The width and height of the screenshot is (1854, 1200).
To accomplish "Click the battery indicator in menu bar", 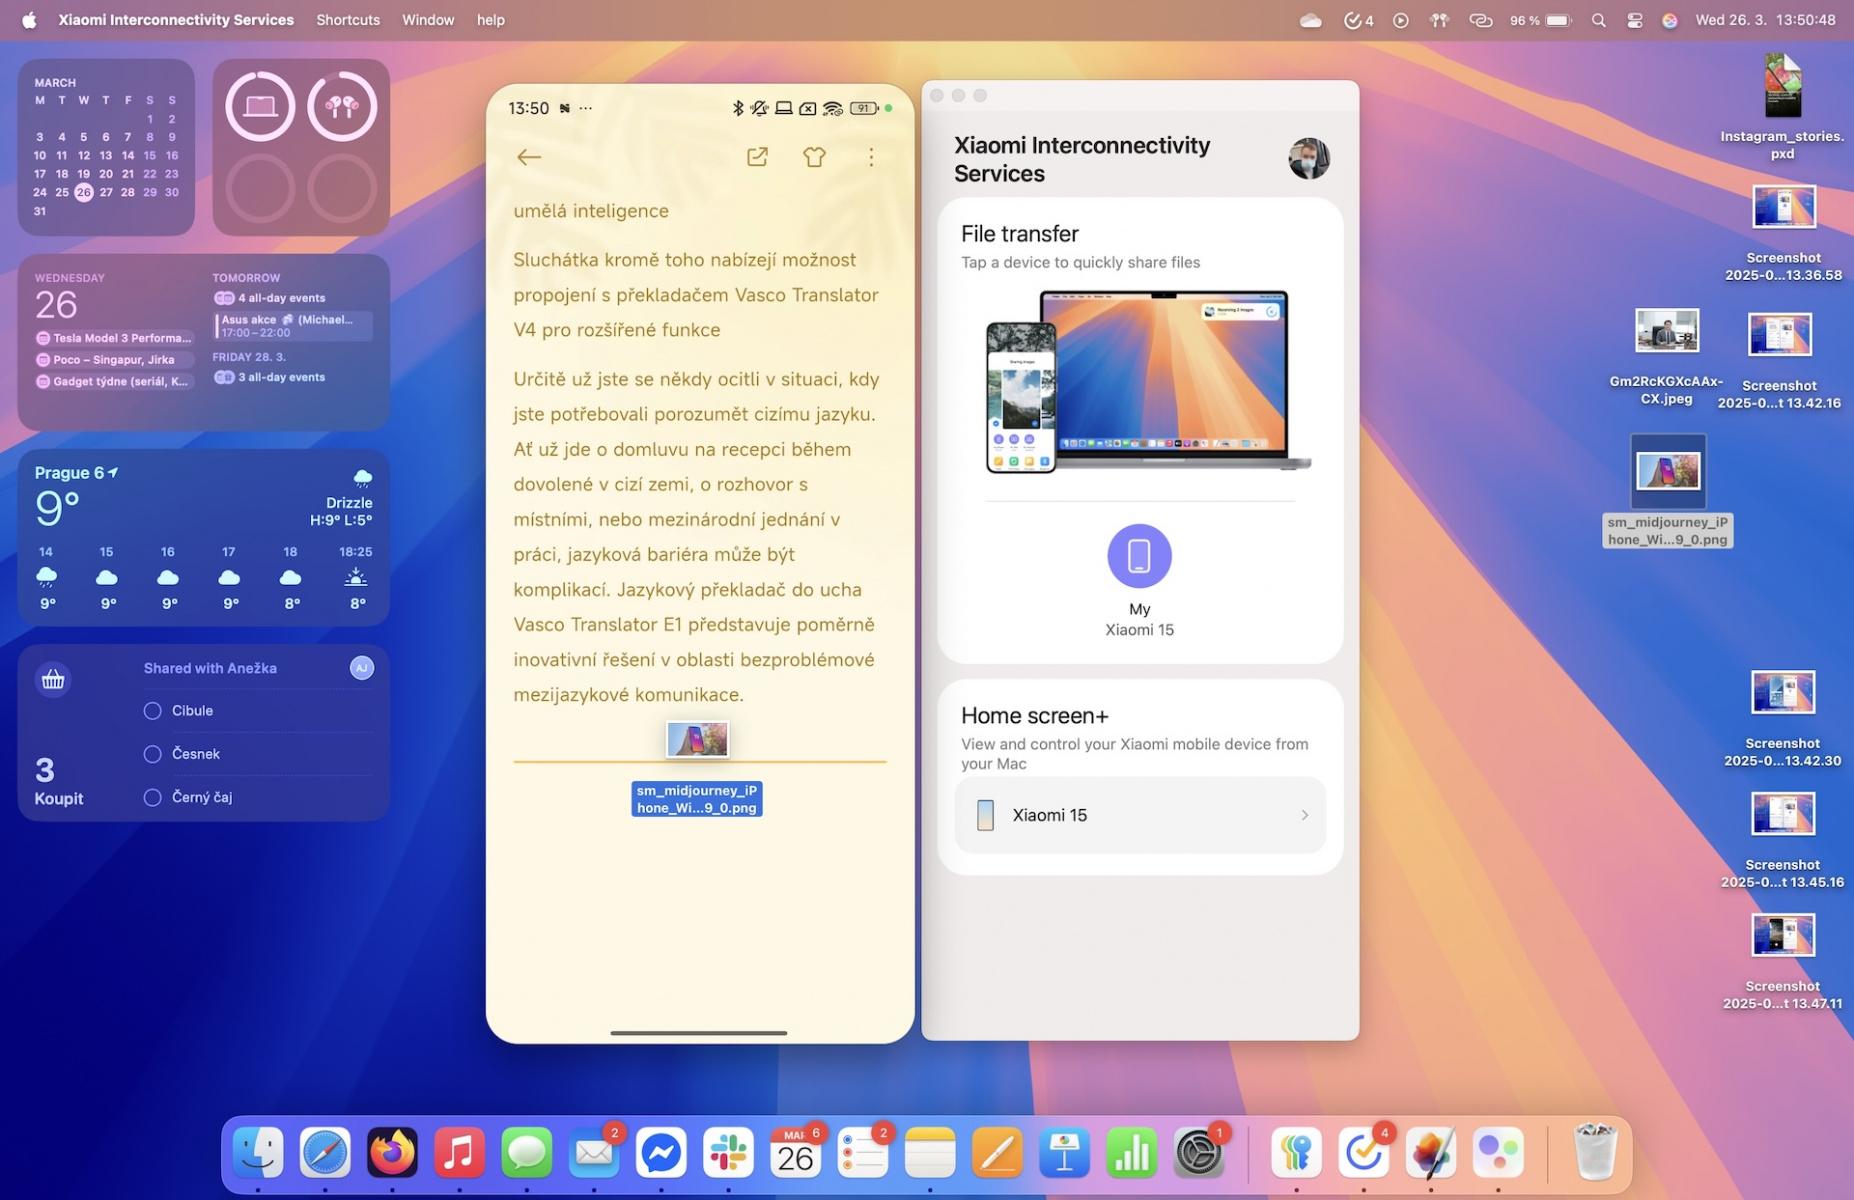I will [1541, 20].
